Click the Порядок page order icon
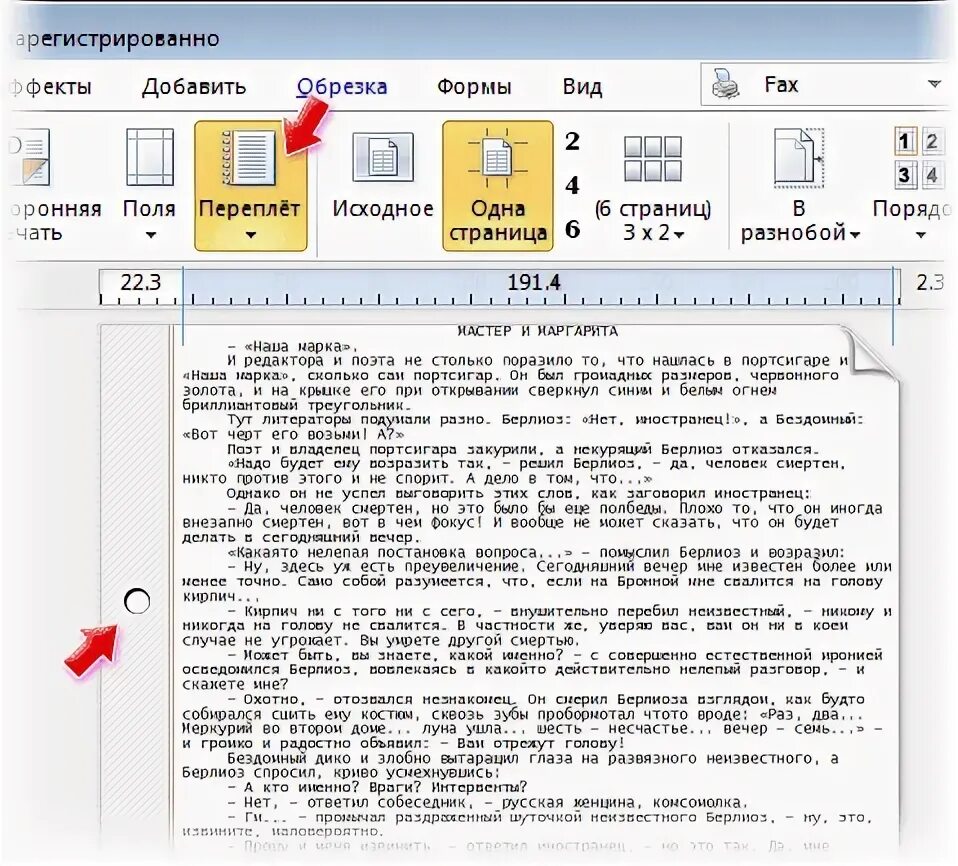 (920, 157)
